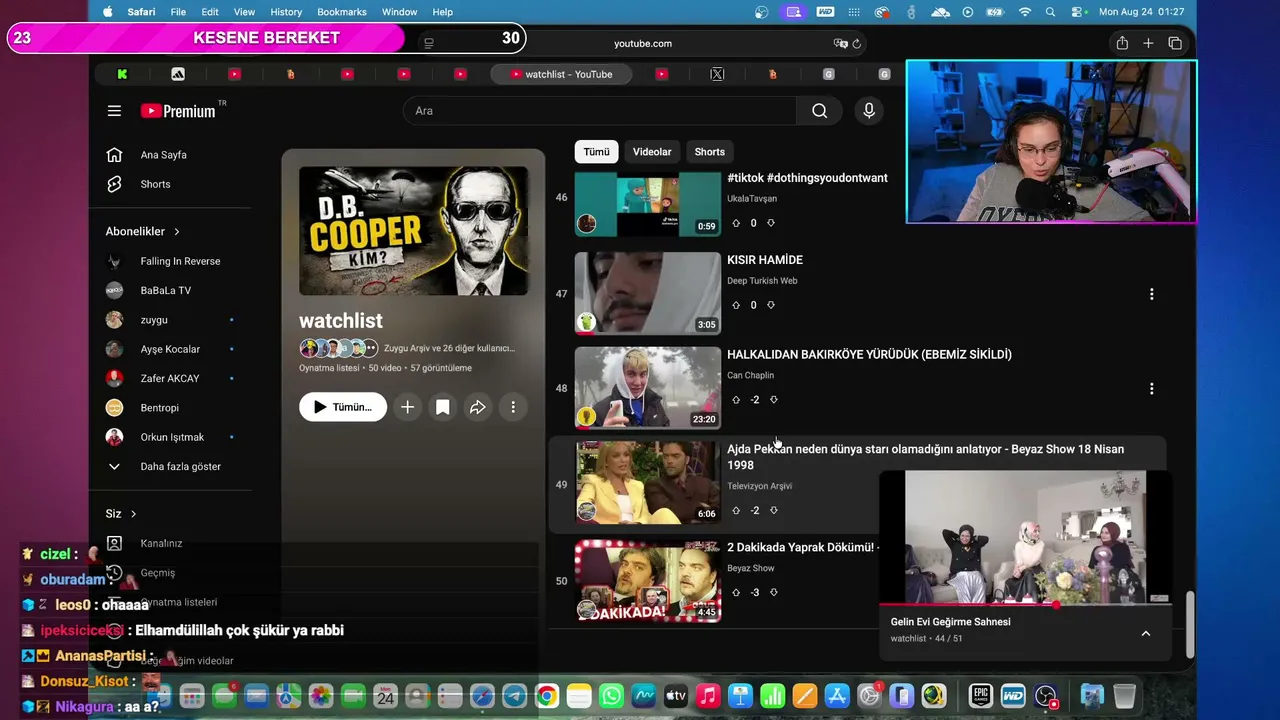Switch to the X tab in Safari
1280x720 pixels.
(x=717, y=74)
